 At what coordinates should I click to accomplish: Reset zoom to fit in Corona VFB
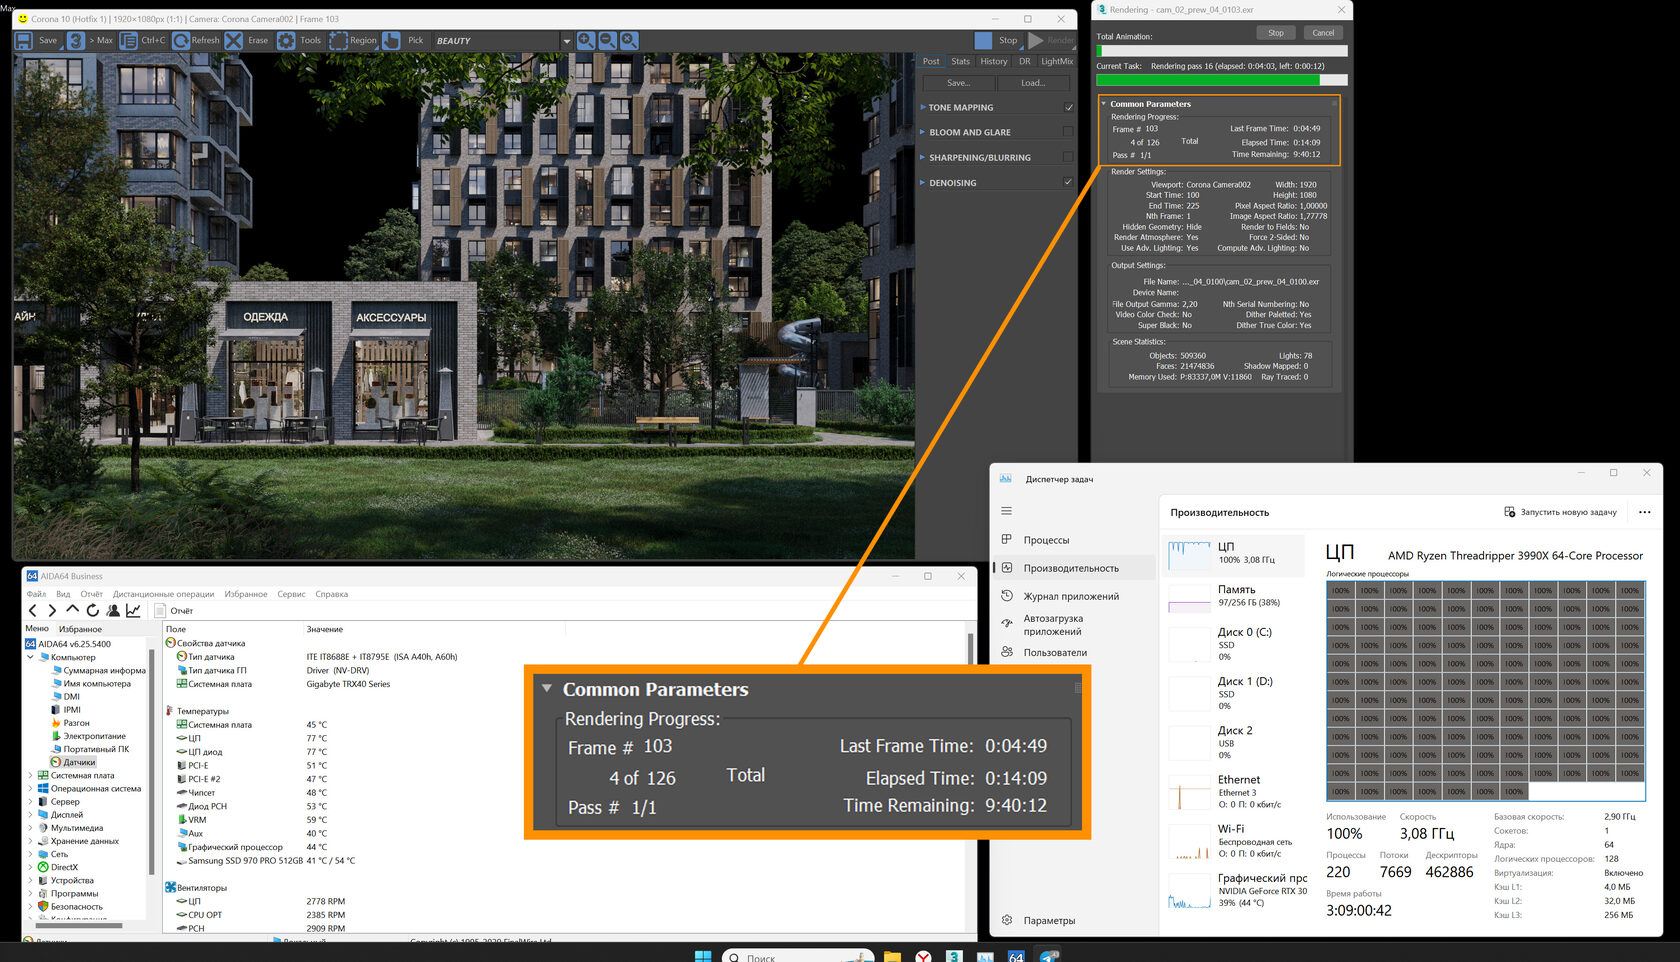629,41
